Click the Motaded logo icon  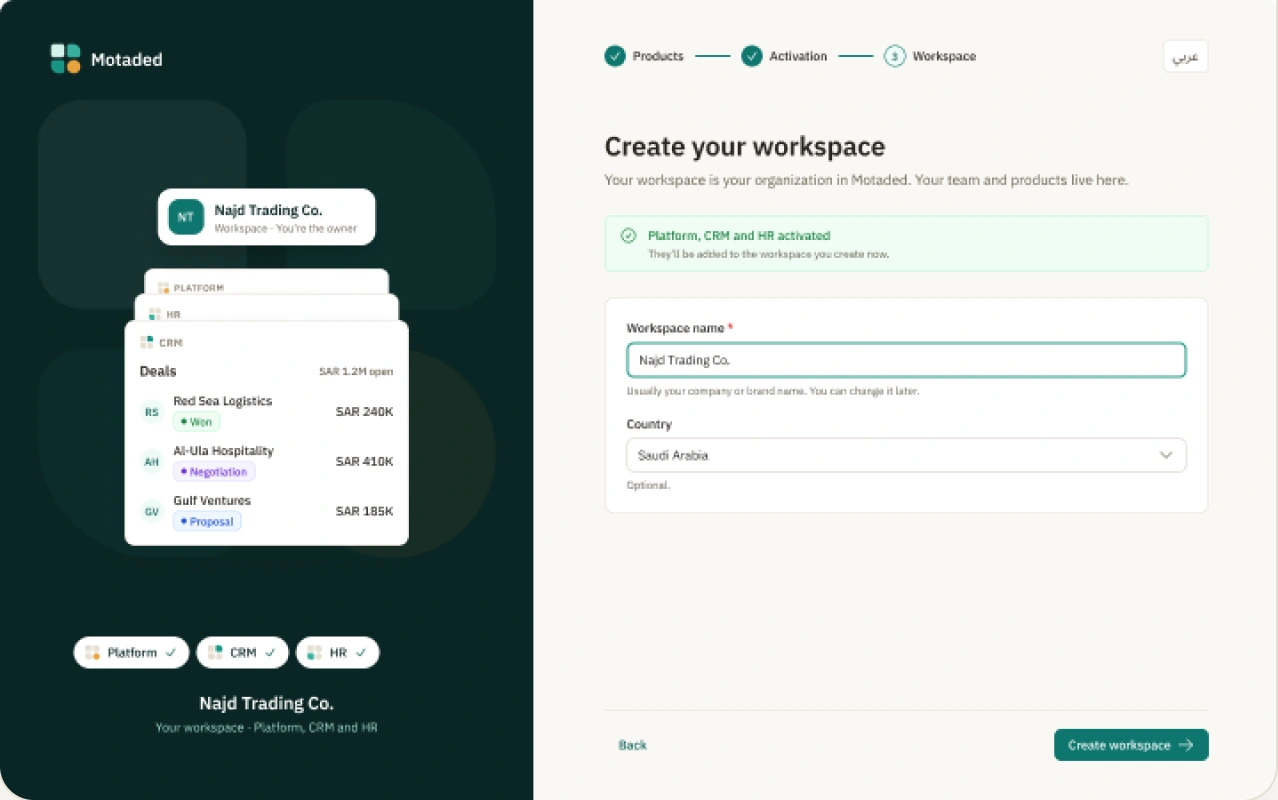click(66, 58)
